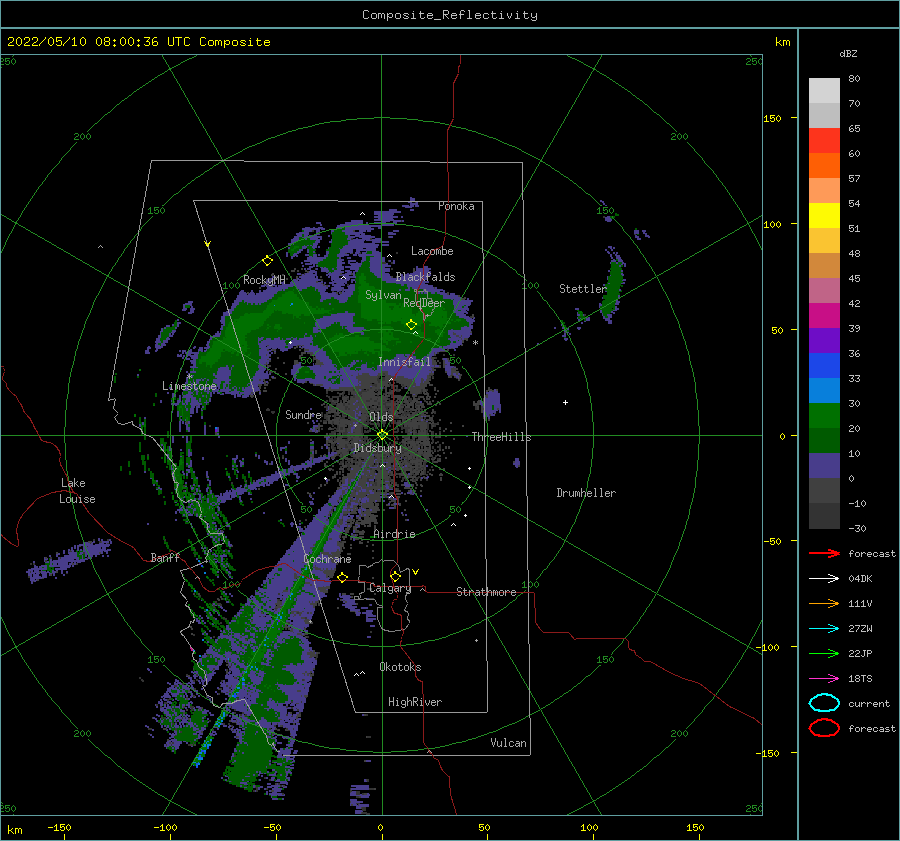
Task: Click the Stettler town label
Action: pyautogui.click(x=583, y=289)
